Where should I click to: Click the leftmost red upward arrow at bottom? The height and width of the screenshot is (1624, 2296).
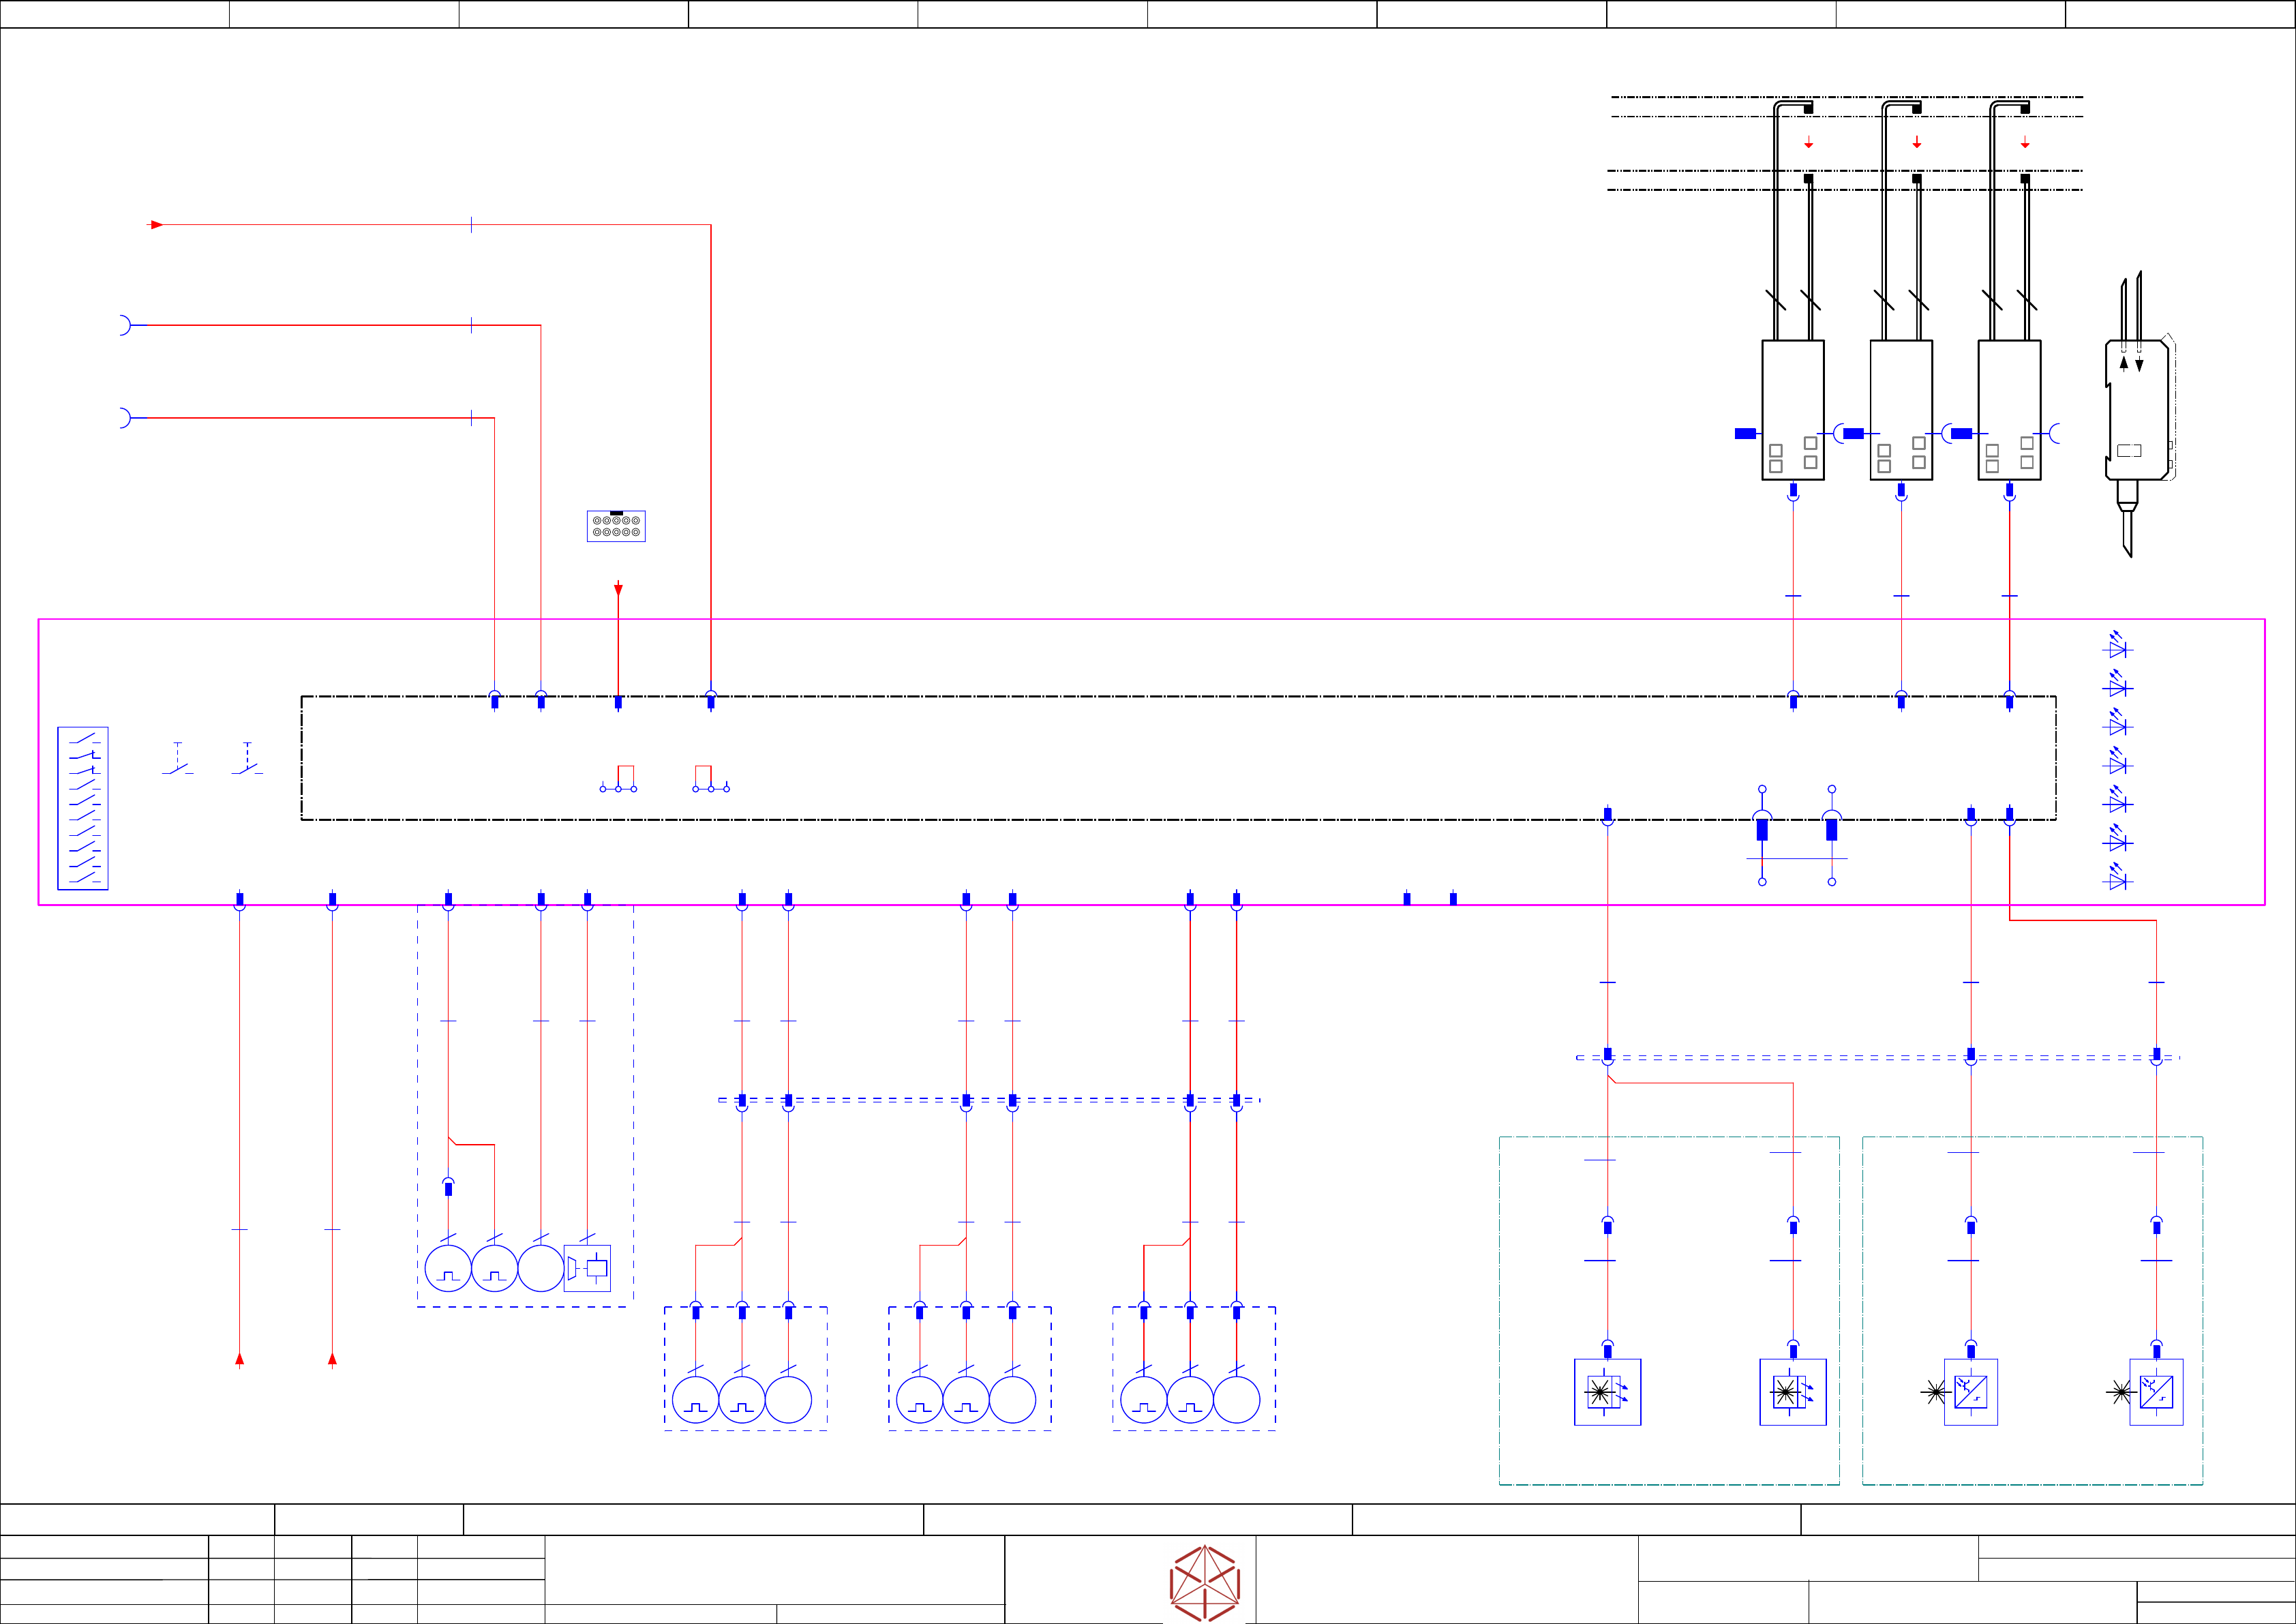tap(240, 1359)
